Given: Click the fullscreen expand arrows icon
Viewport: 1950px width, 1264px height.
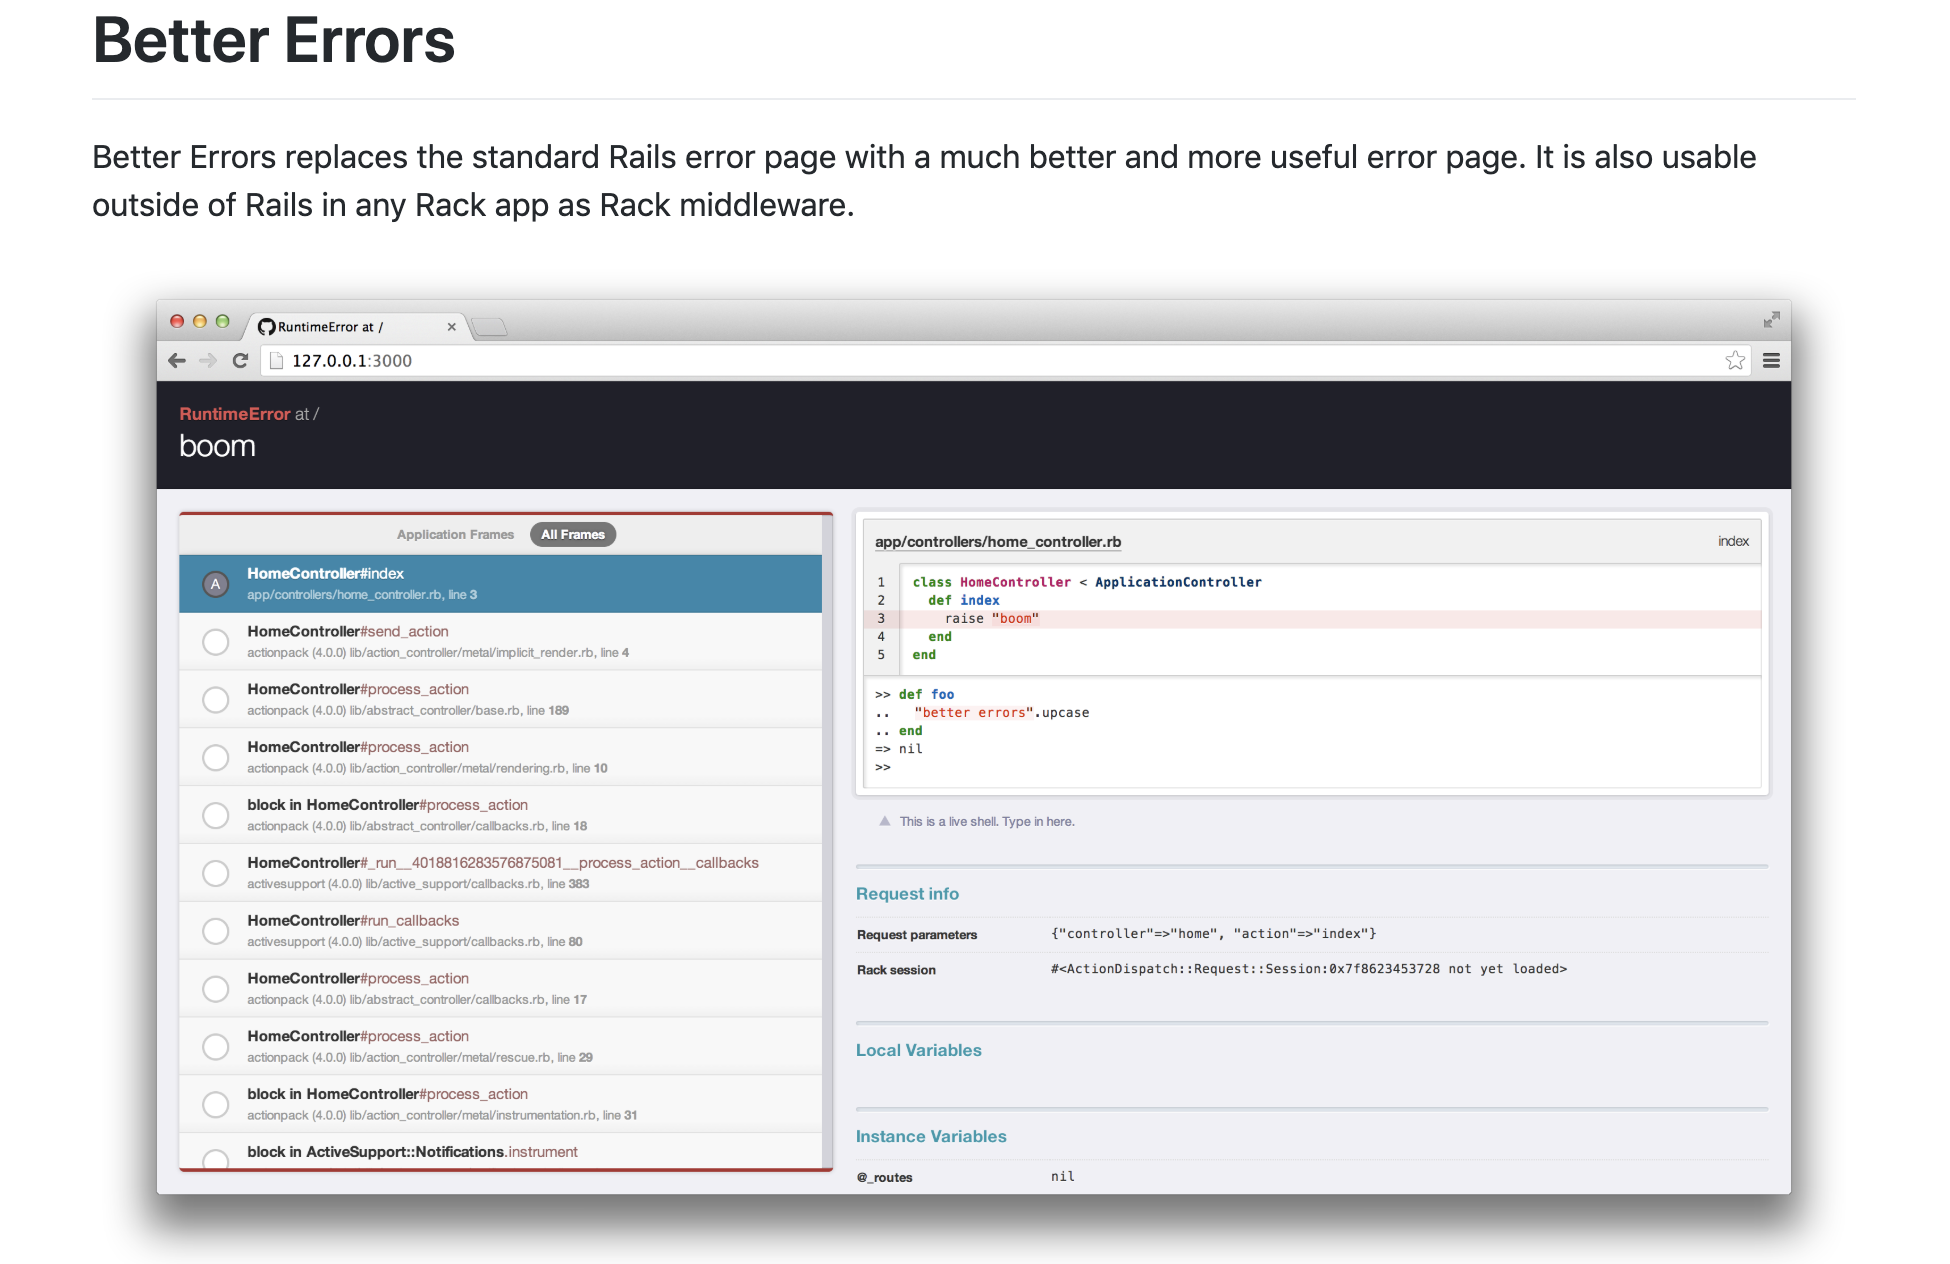Looking at the screenshot, I should 1772,320.
